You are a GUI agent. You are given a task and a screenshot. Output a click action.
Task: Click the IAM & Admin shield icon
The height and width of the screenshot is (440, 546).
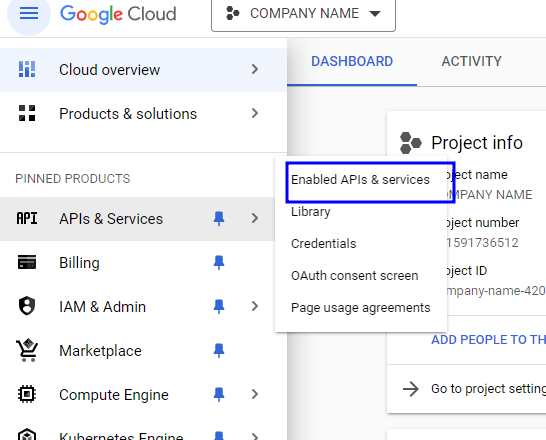point(27,306)
